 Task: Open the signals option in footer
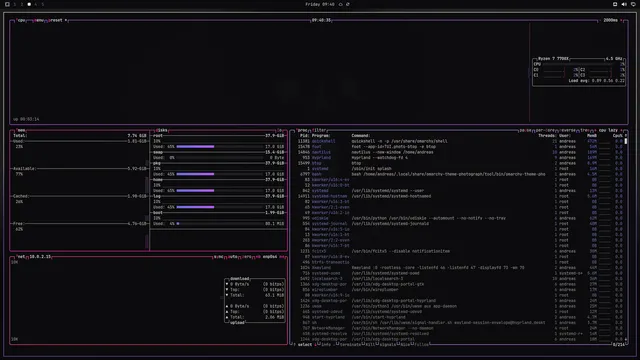coord(387,344)
